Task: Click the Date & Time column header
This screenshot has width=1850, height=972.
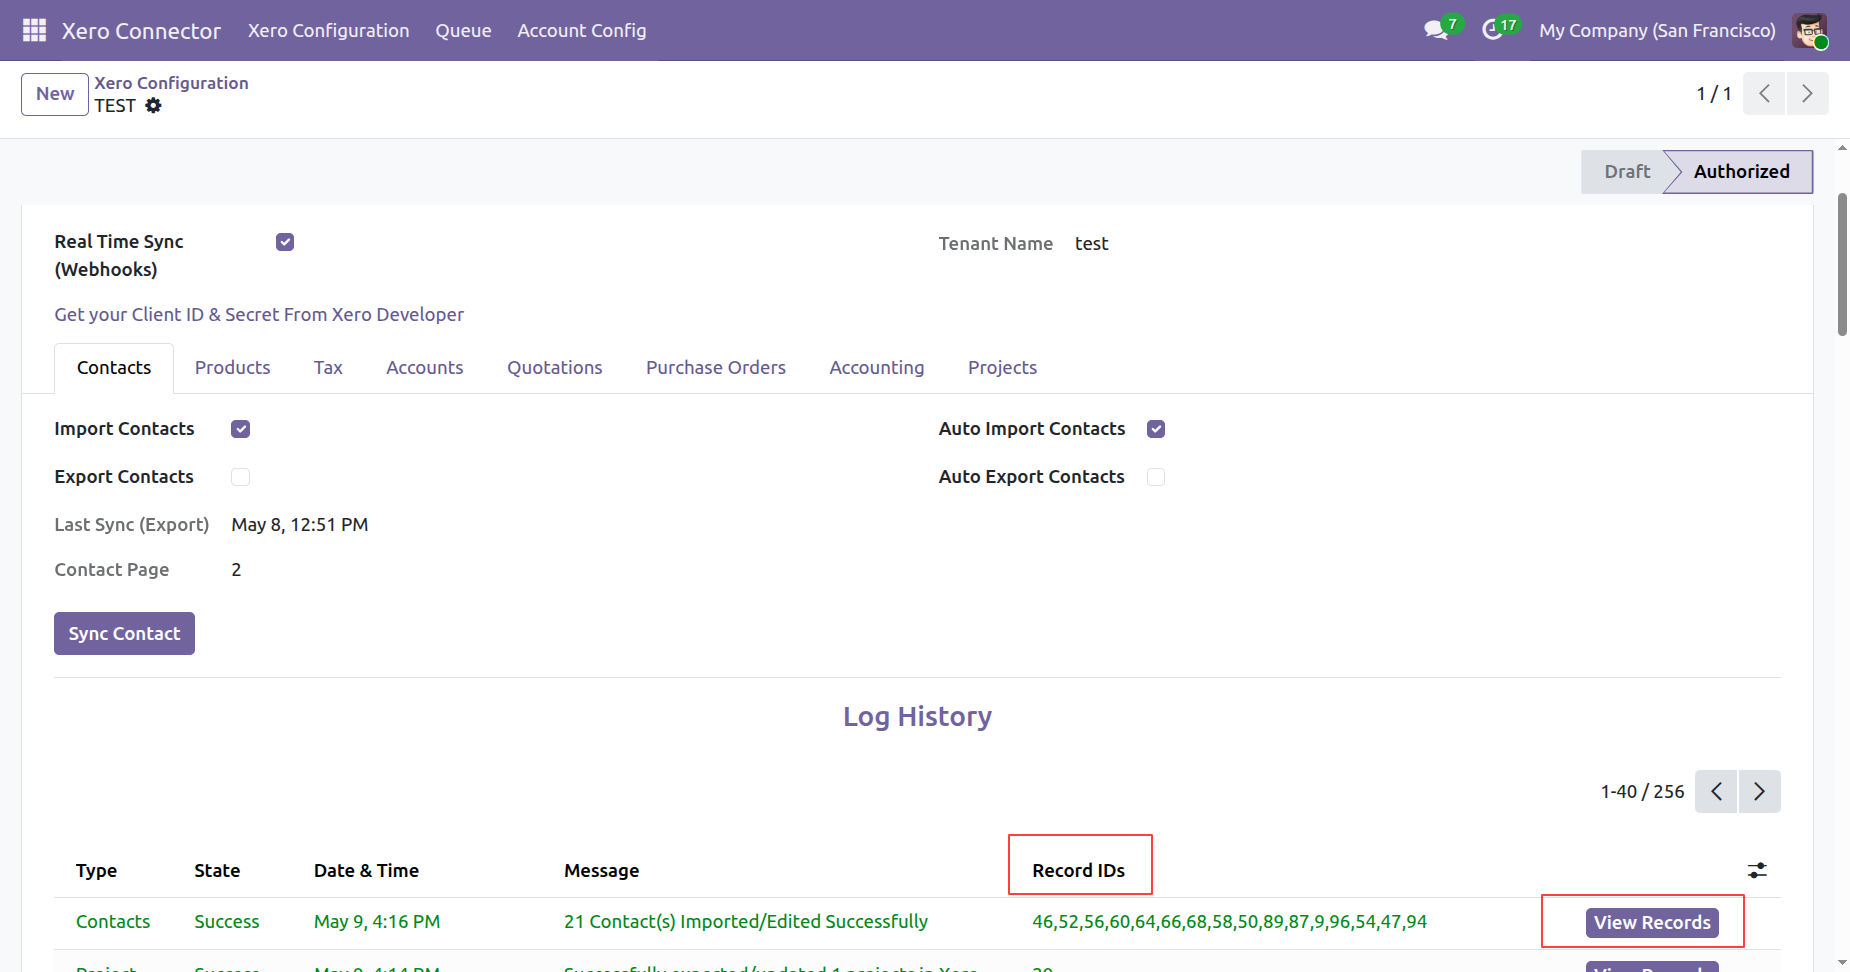Action: (x=366, y=871)
